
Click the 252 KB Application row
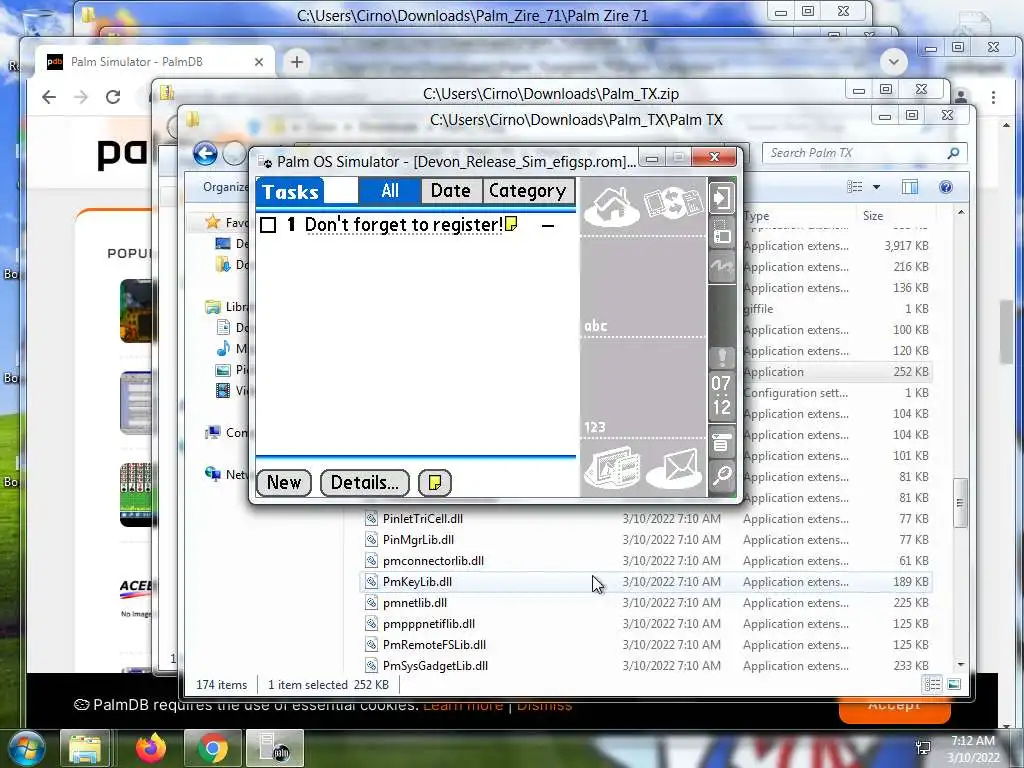(x=837, y=372)
